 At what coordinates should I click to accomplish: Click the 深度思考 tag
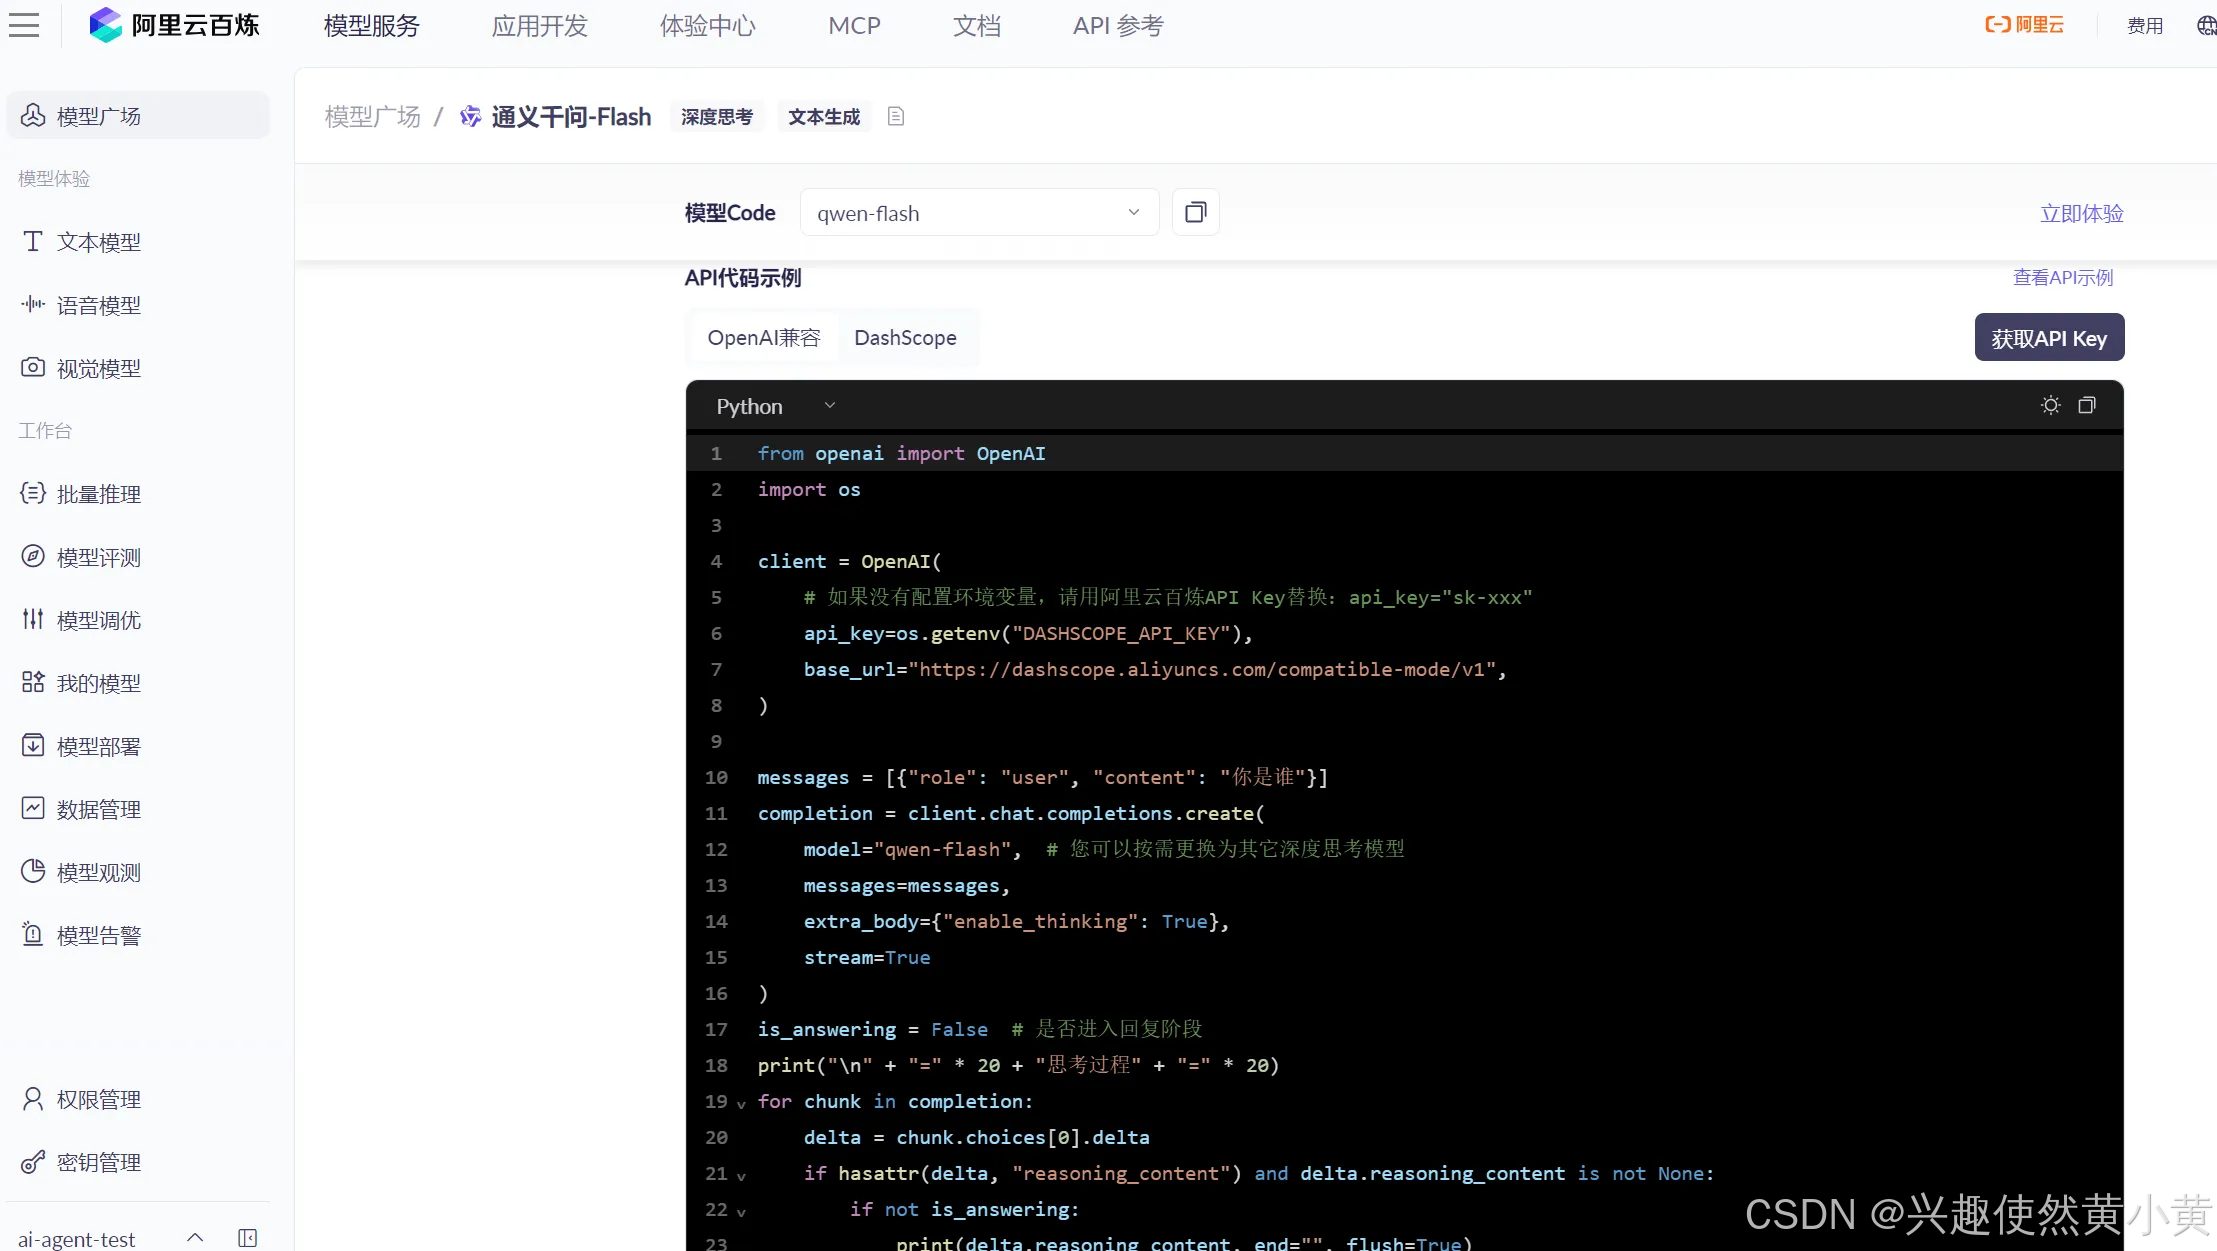pos(717,117)
